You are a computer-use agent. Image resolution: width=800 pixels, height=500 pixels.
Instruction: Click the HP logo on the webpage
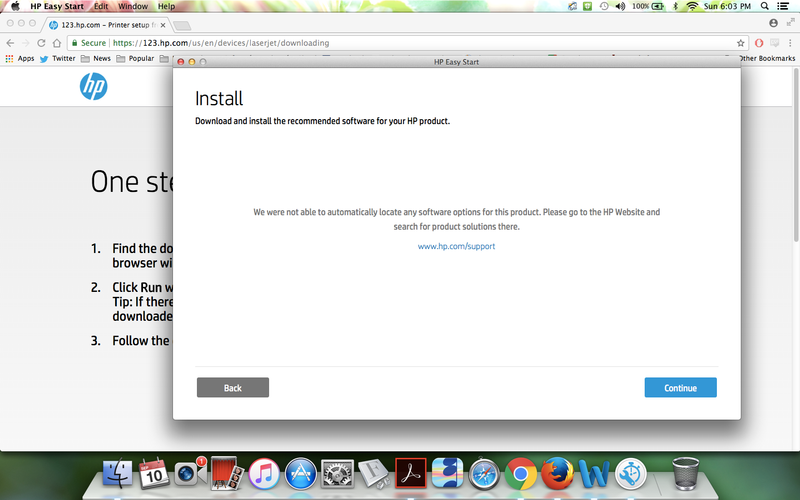tap(93, 86)
